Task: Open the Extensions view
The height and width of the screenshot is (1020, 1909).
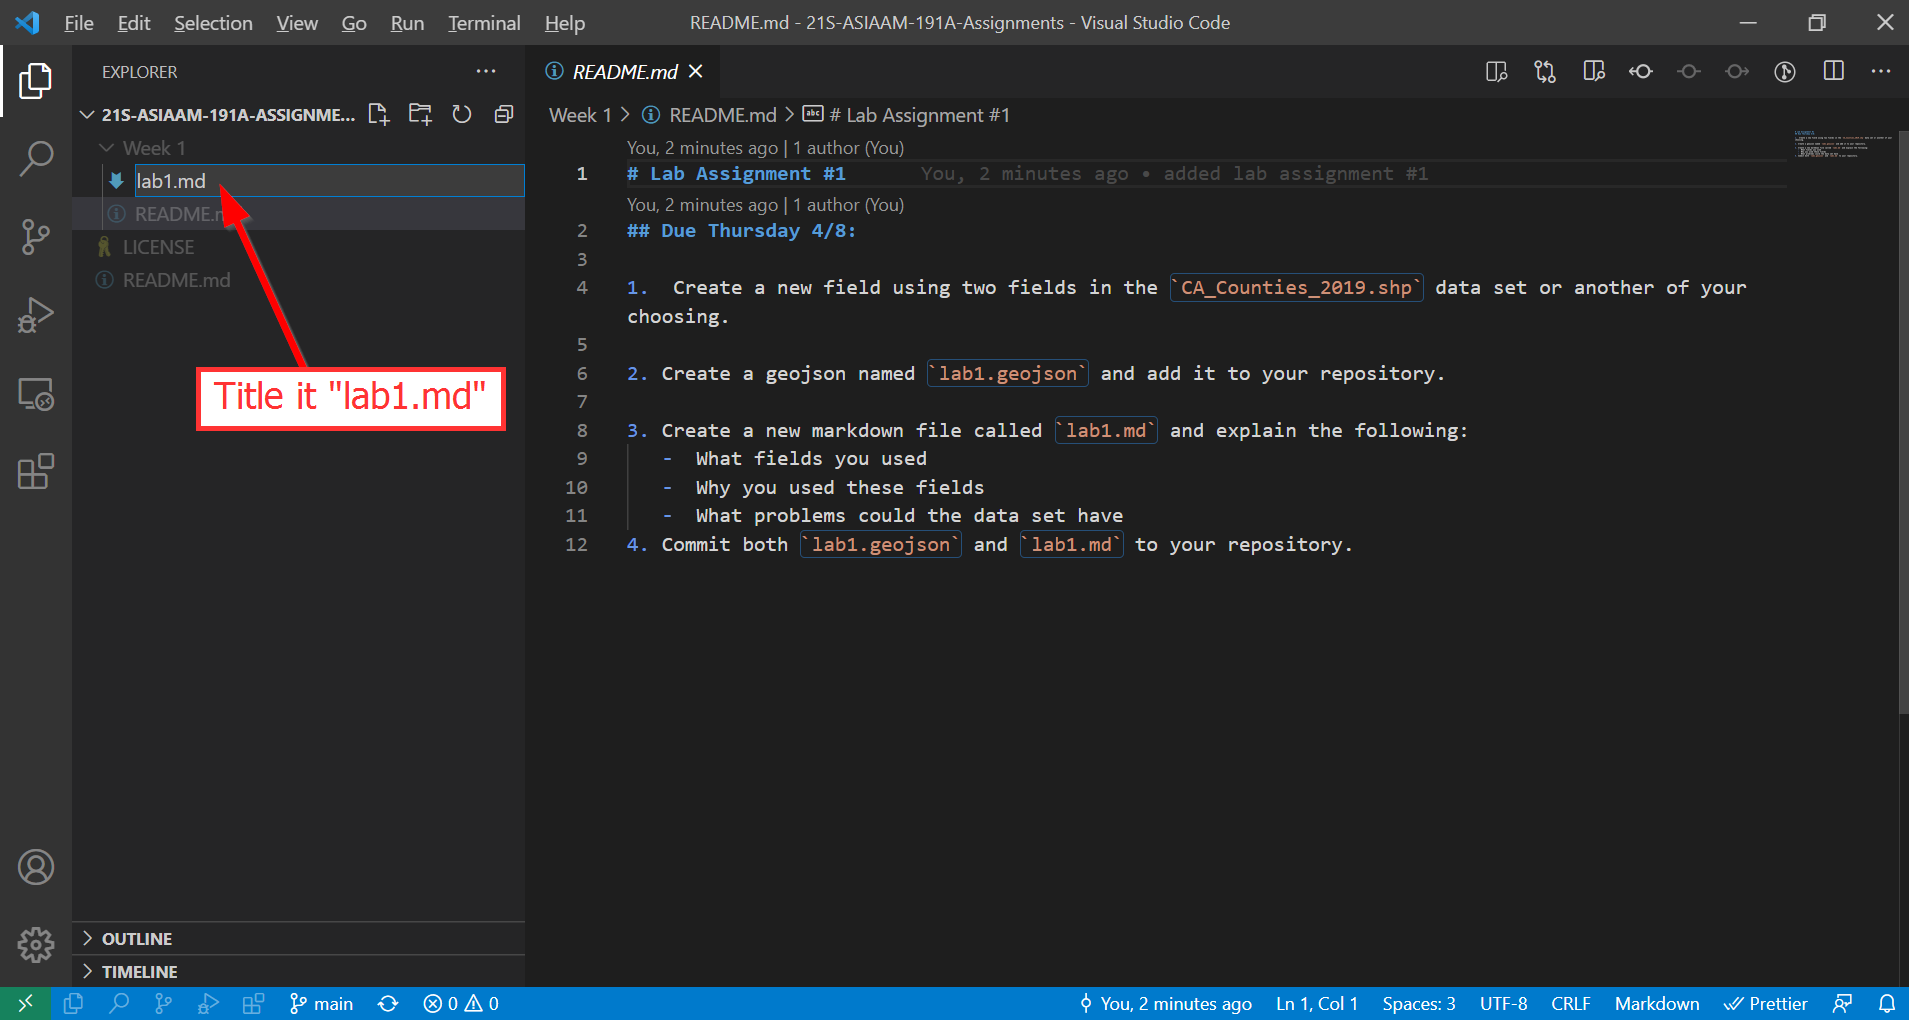Action: [36, 471]
